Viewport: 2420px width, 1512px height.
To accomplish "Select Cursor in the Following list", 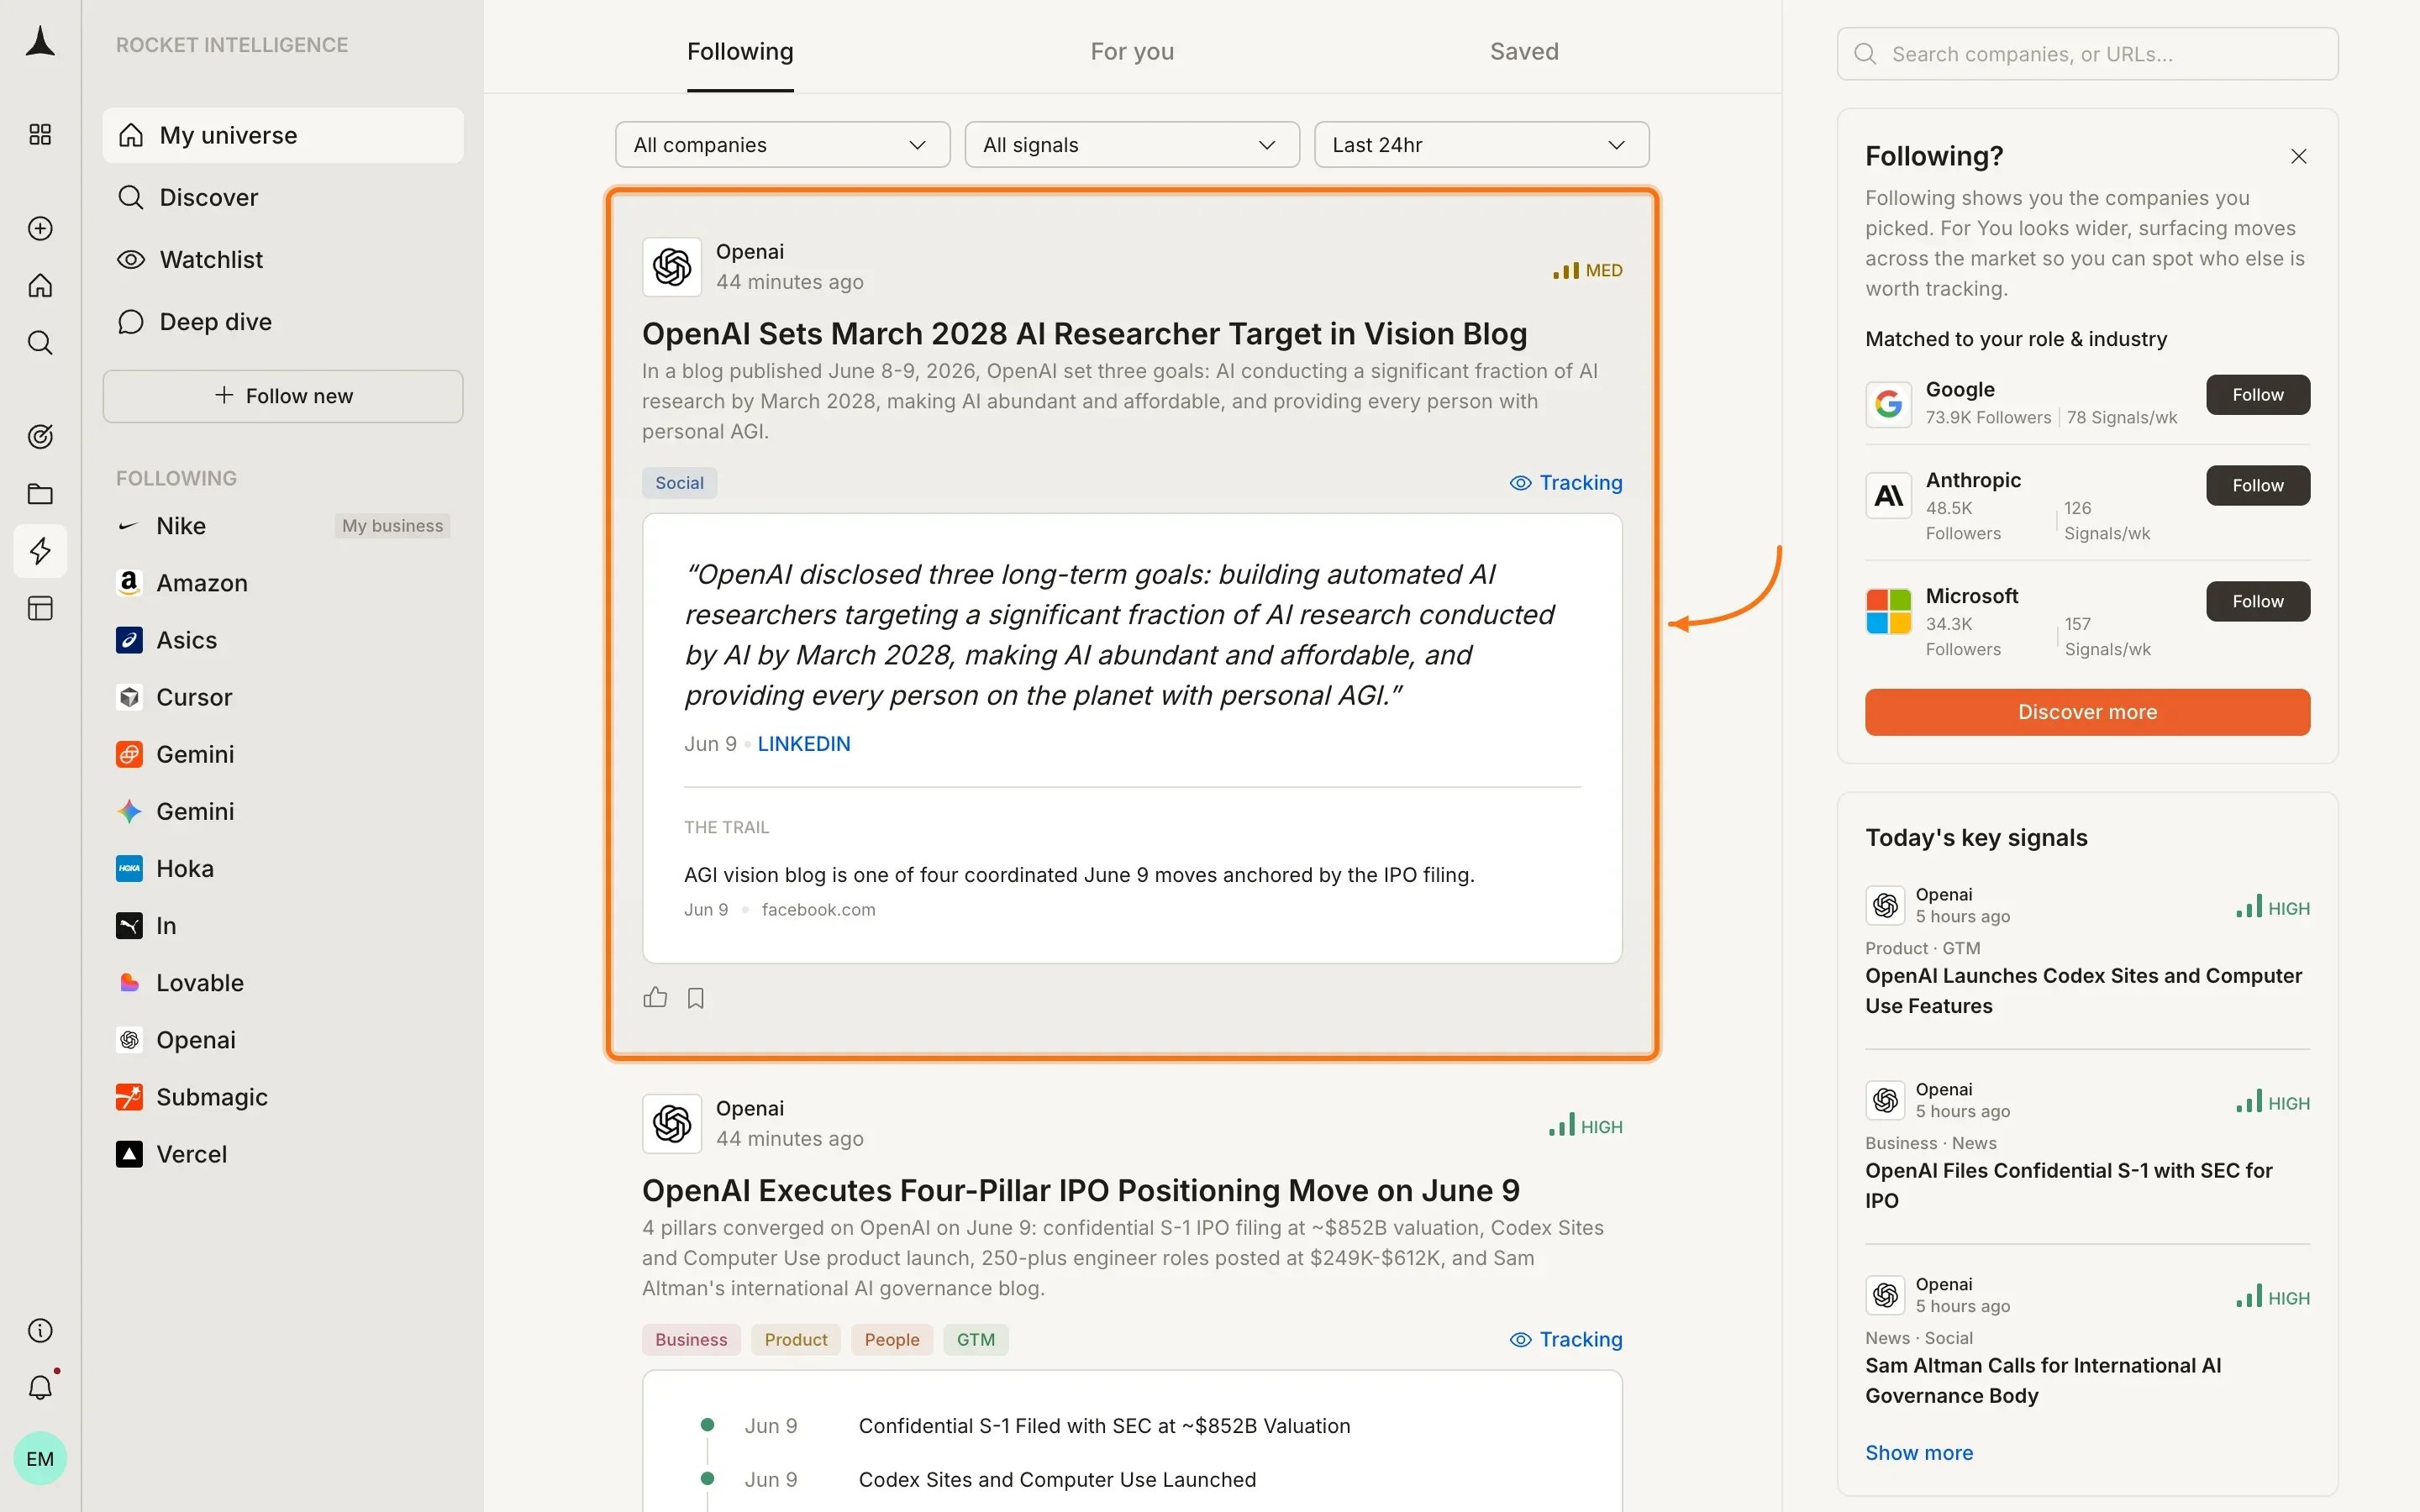I will tap(283, 697).
